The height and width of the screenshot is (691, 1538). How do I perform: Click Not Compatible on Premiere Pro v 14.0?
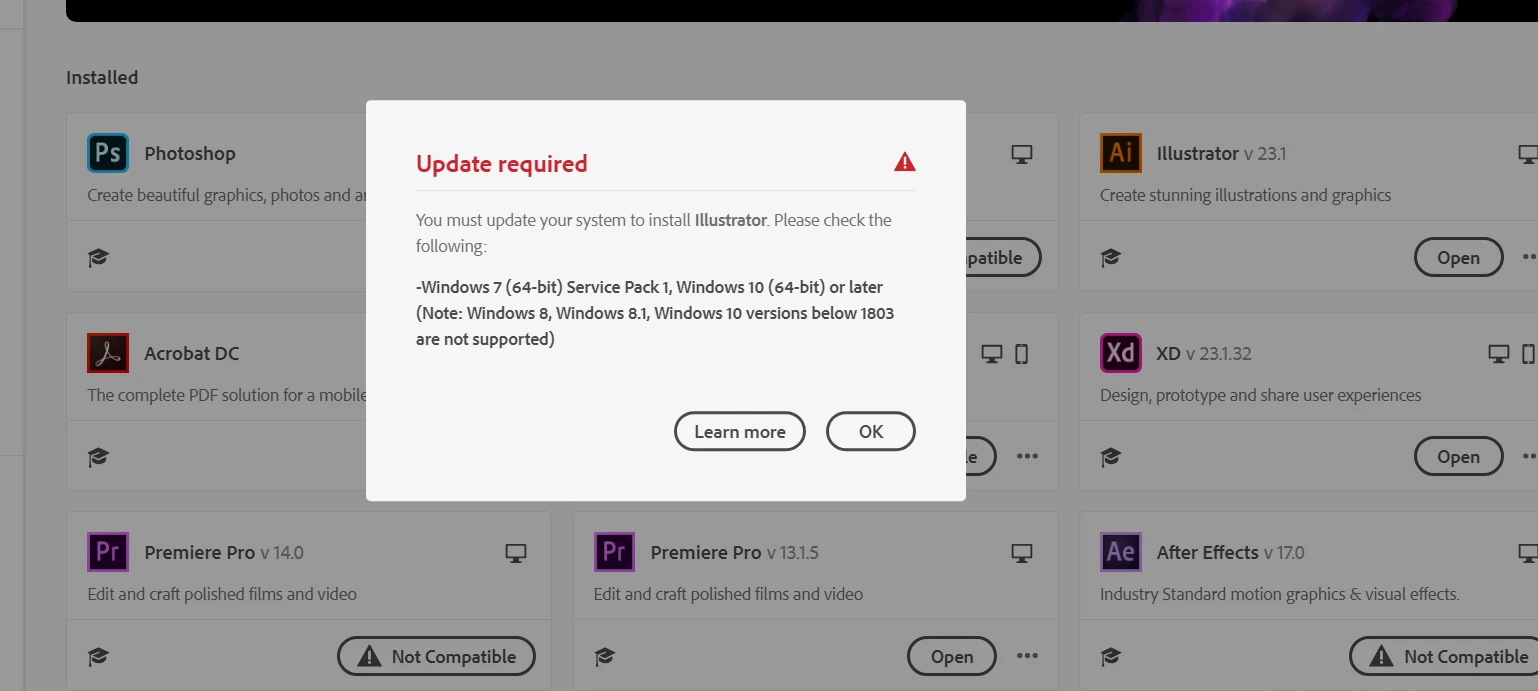click(x=436, y=656)
